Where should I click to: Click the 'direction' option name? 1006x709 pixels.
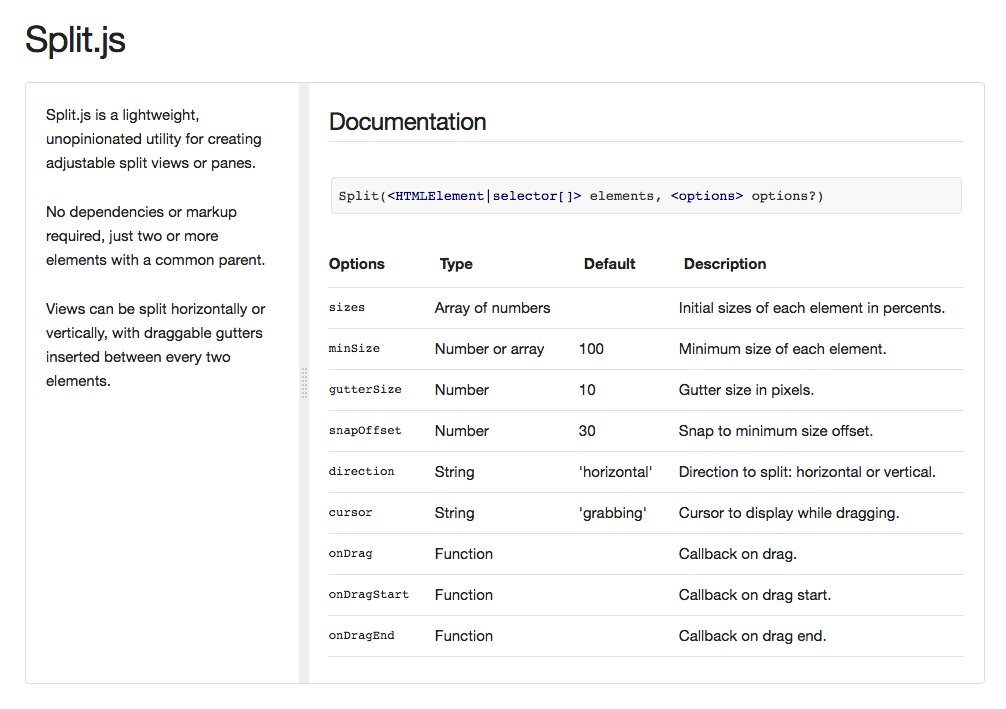pos(361,472)
